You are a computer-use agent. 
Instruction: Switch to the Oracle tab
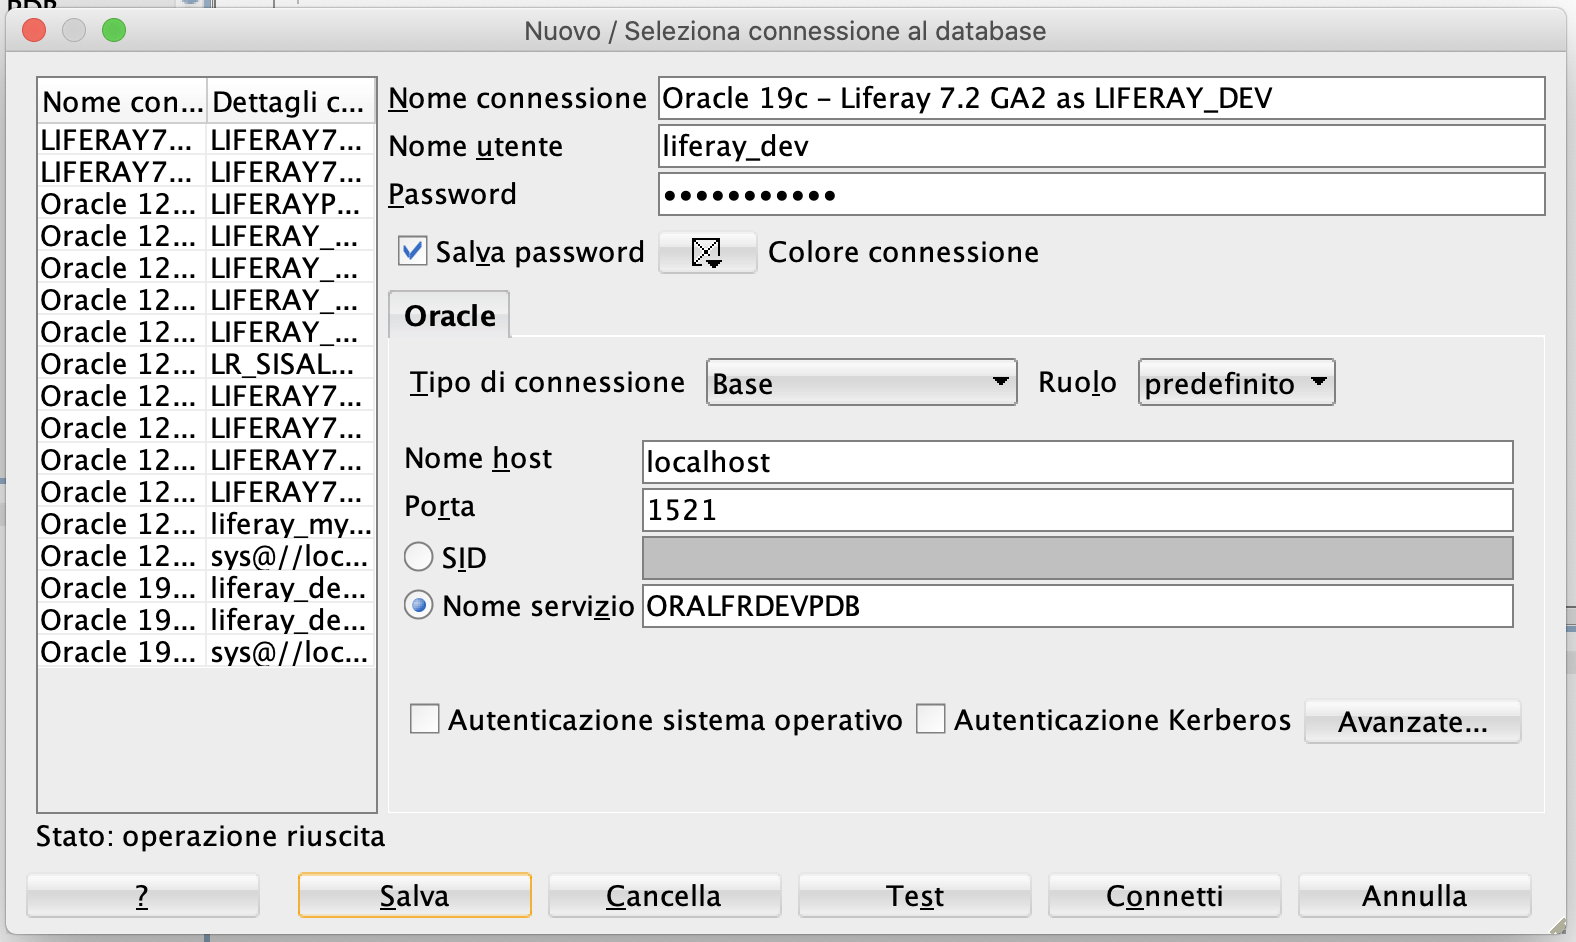pos(449,315)
